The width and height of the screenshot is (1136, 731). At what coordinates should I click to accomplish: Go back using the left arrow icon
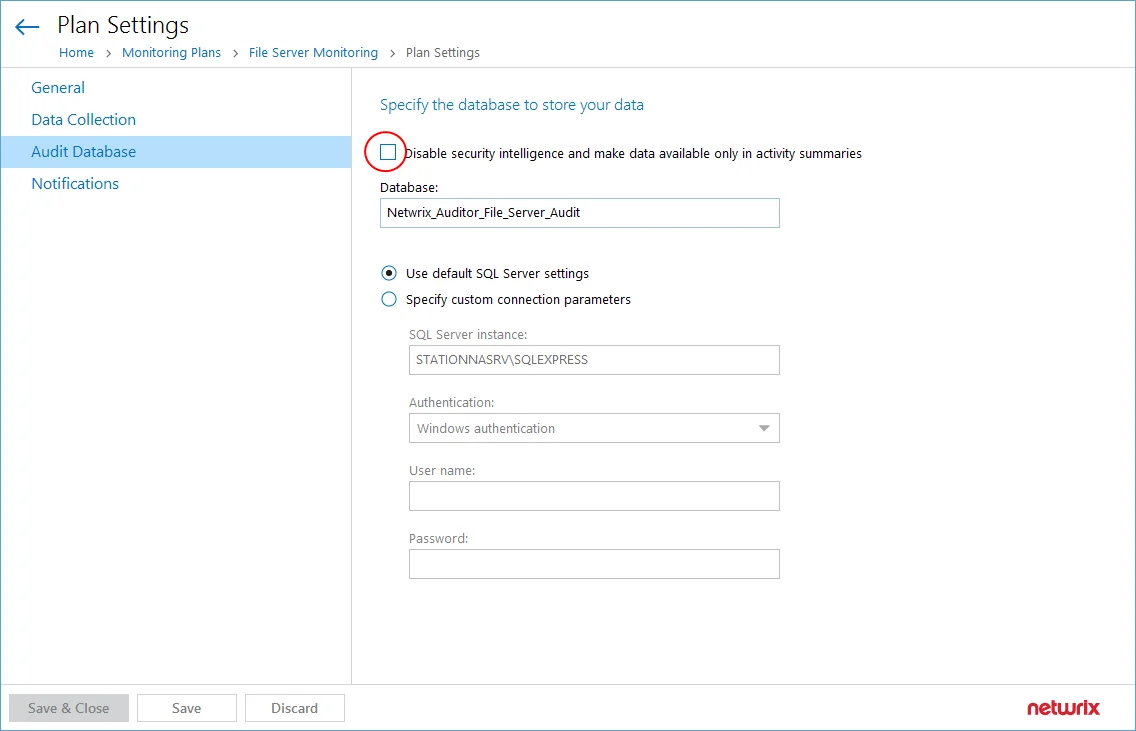27,28
